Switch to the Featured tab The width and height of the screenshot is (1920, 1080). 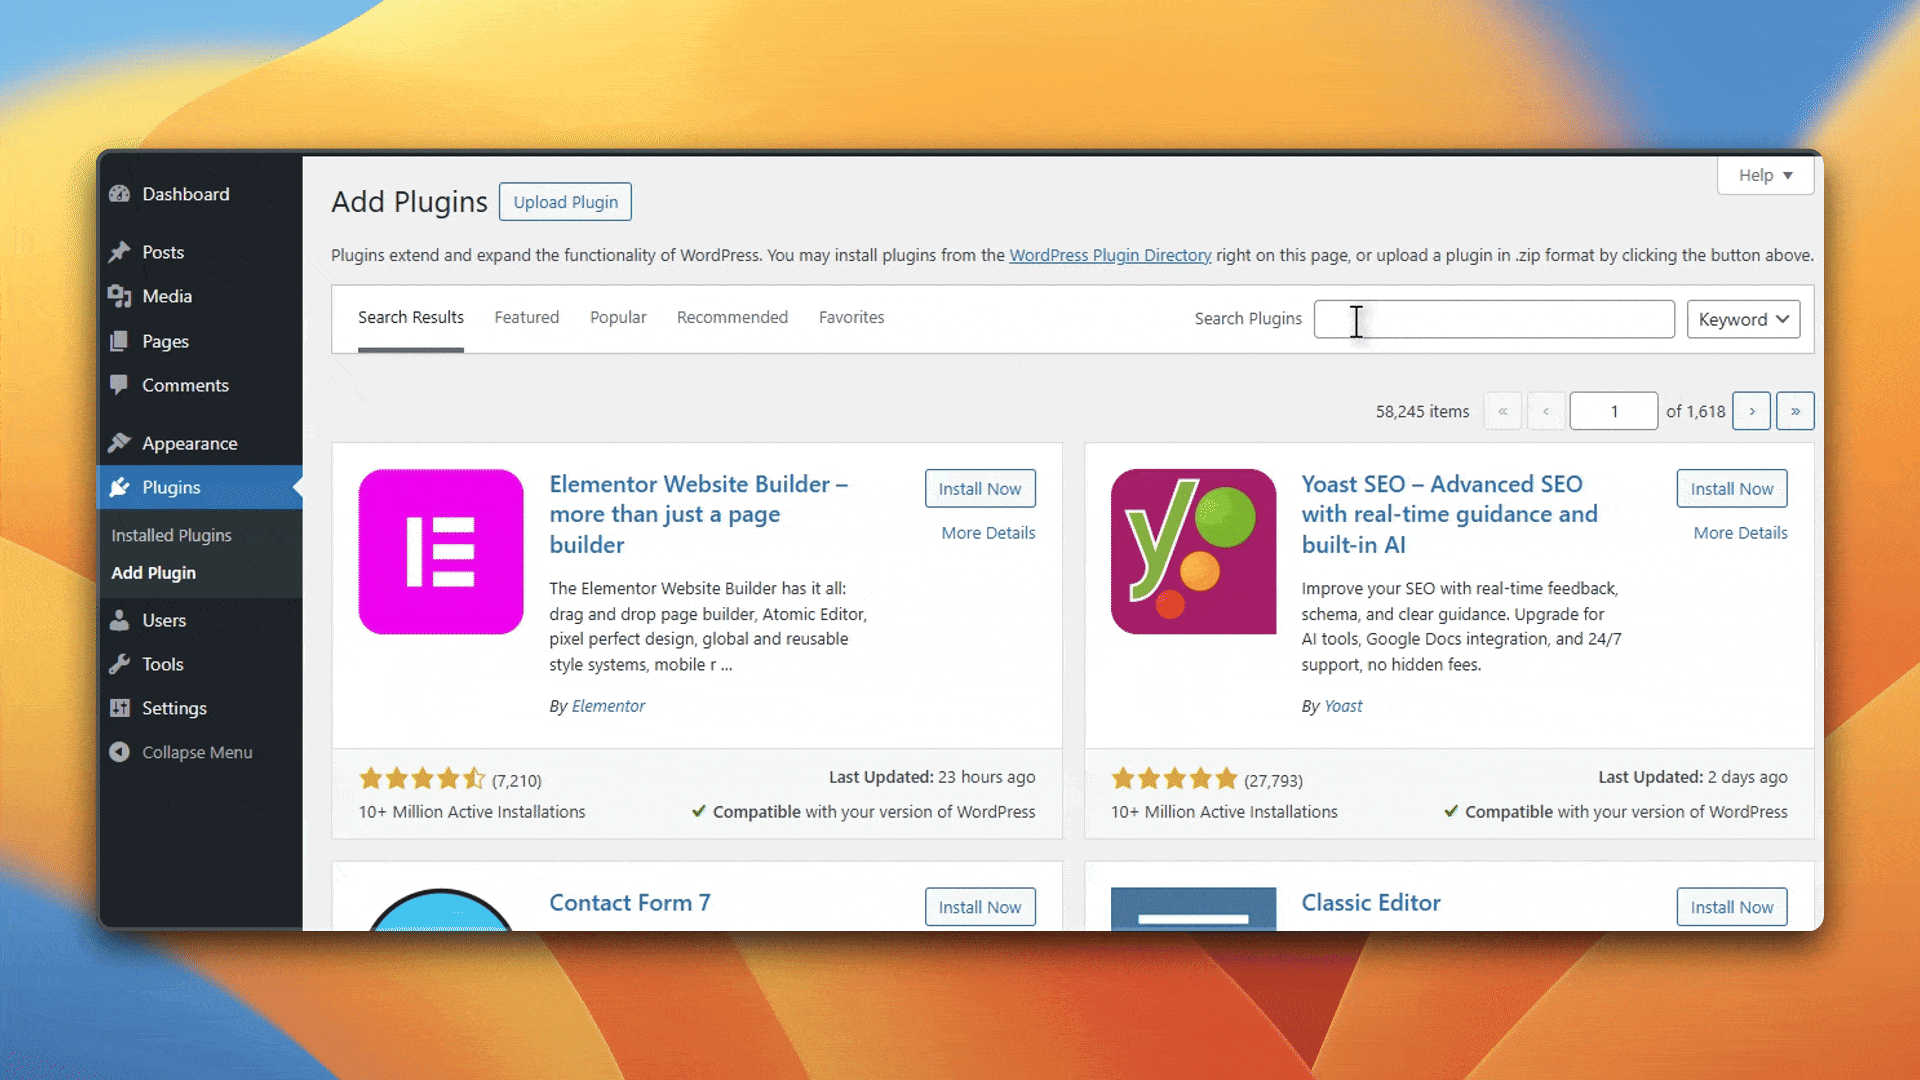click(526, 317)
